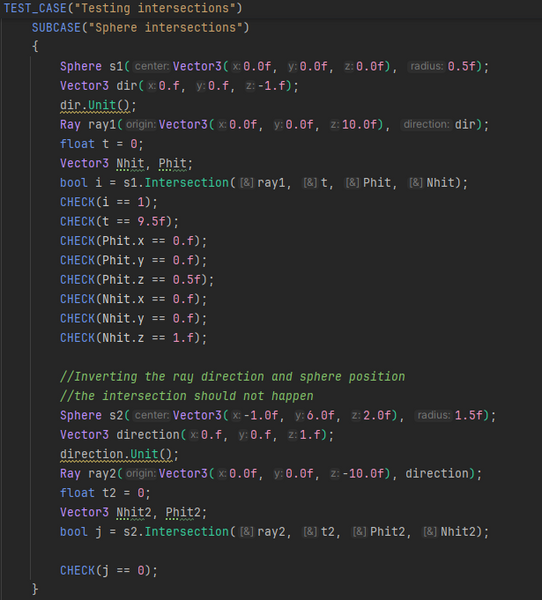The height and width of the screenshot is (600, 542).
Task: Click the -10.0f z value of ray2 origin
Action: click(x=363, y=474)
